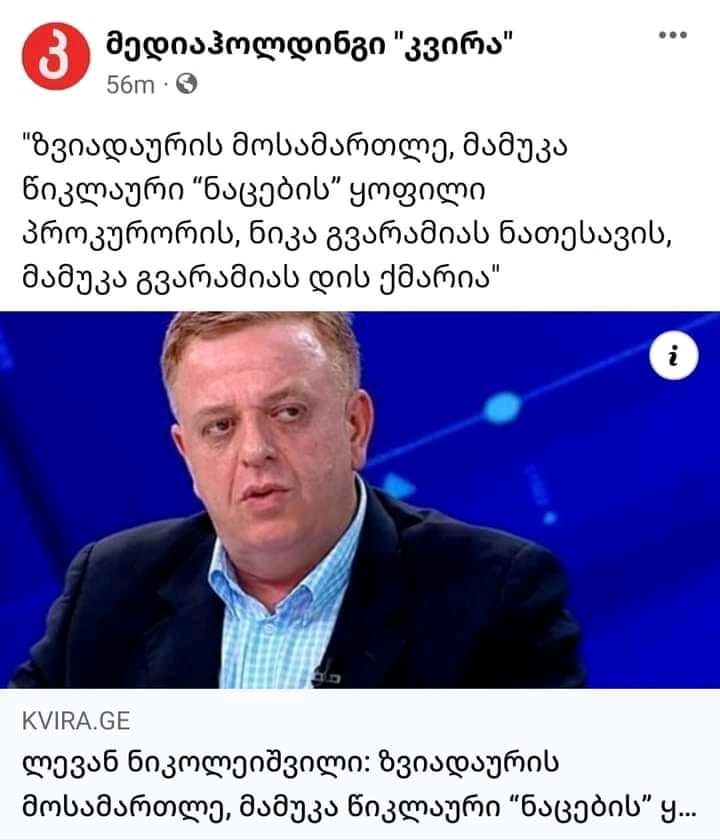Click post text line starting წიკლაური
The height and width of the screenshot is (840, 720).
click(253, 191)
